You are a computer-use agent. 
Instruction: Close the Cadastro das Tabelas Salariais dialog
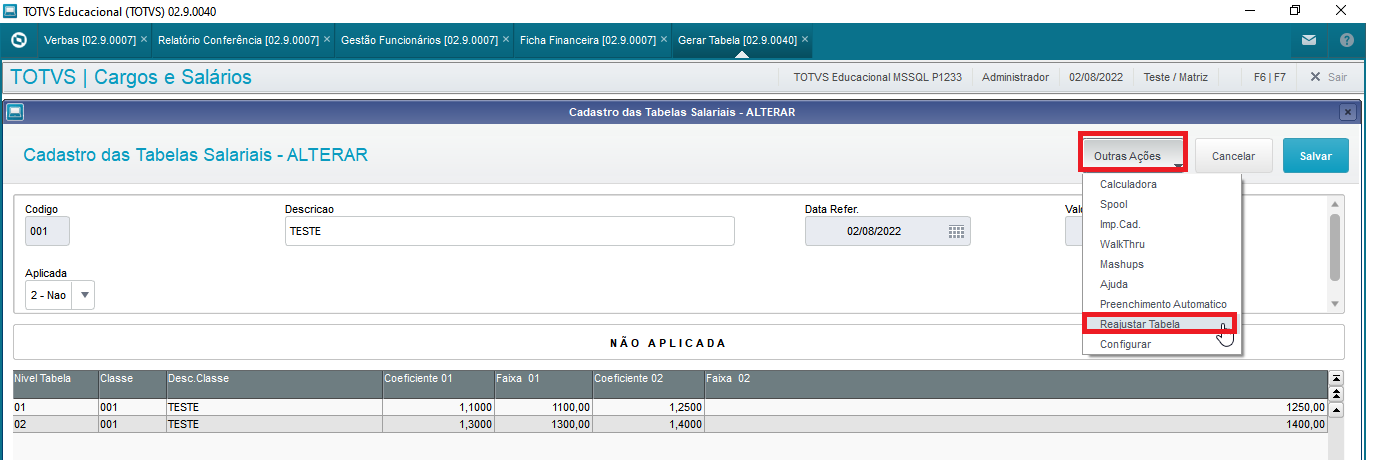coord(1347,112)
